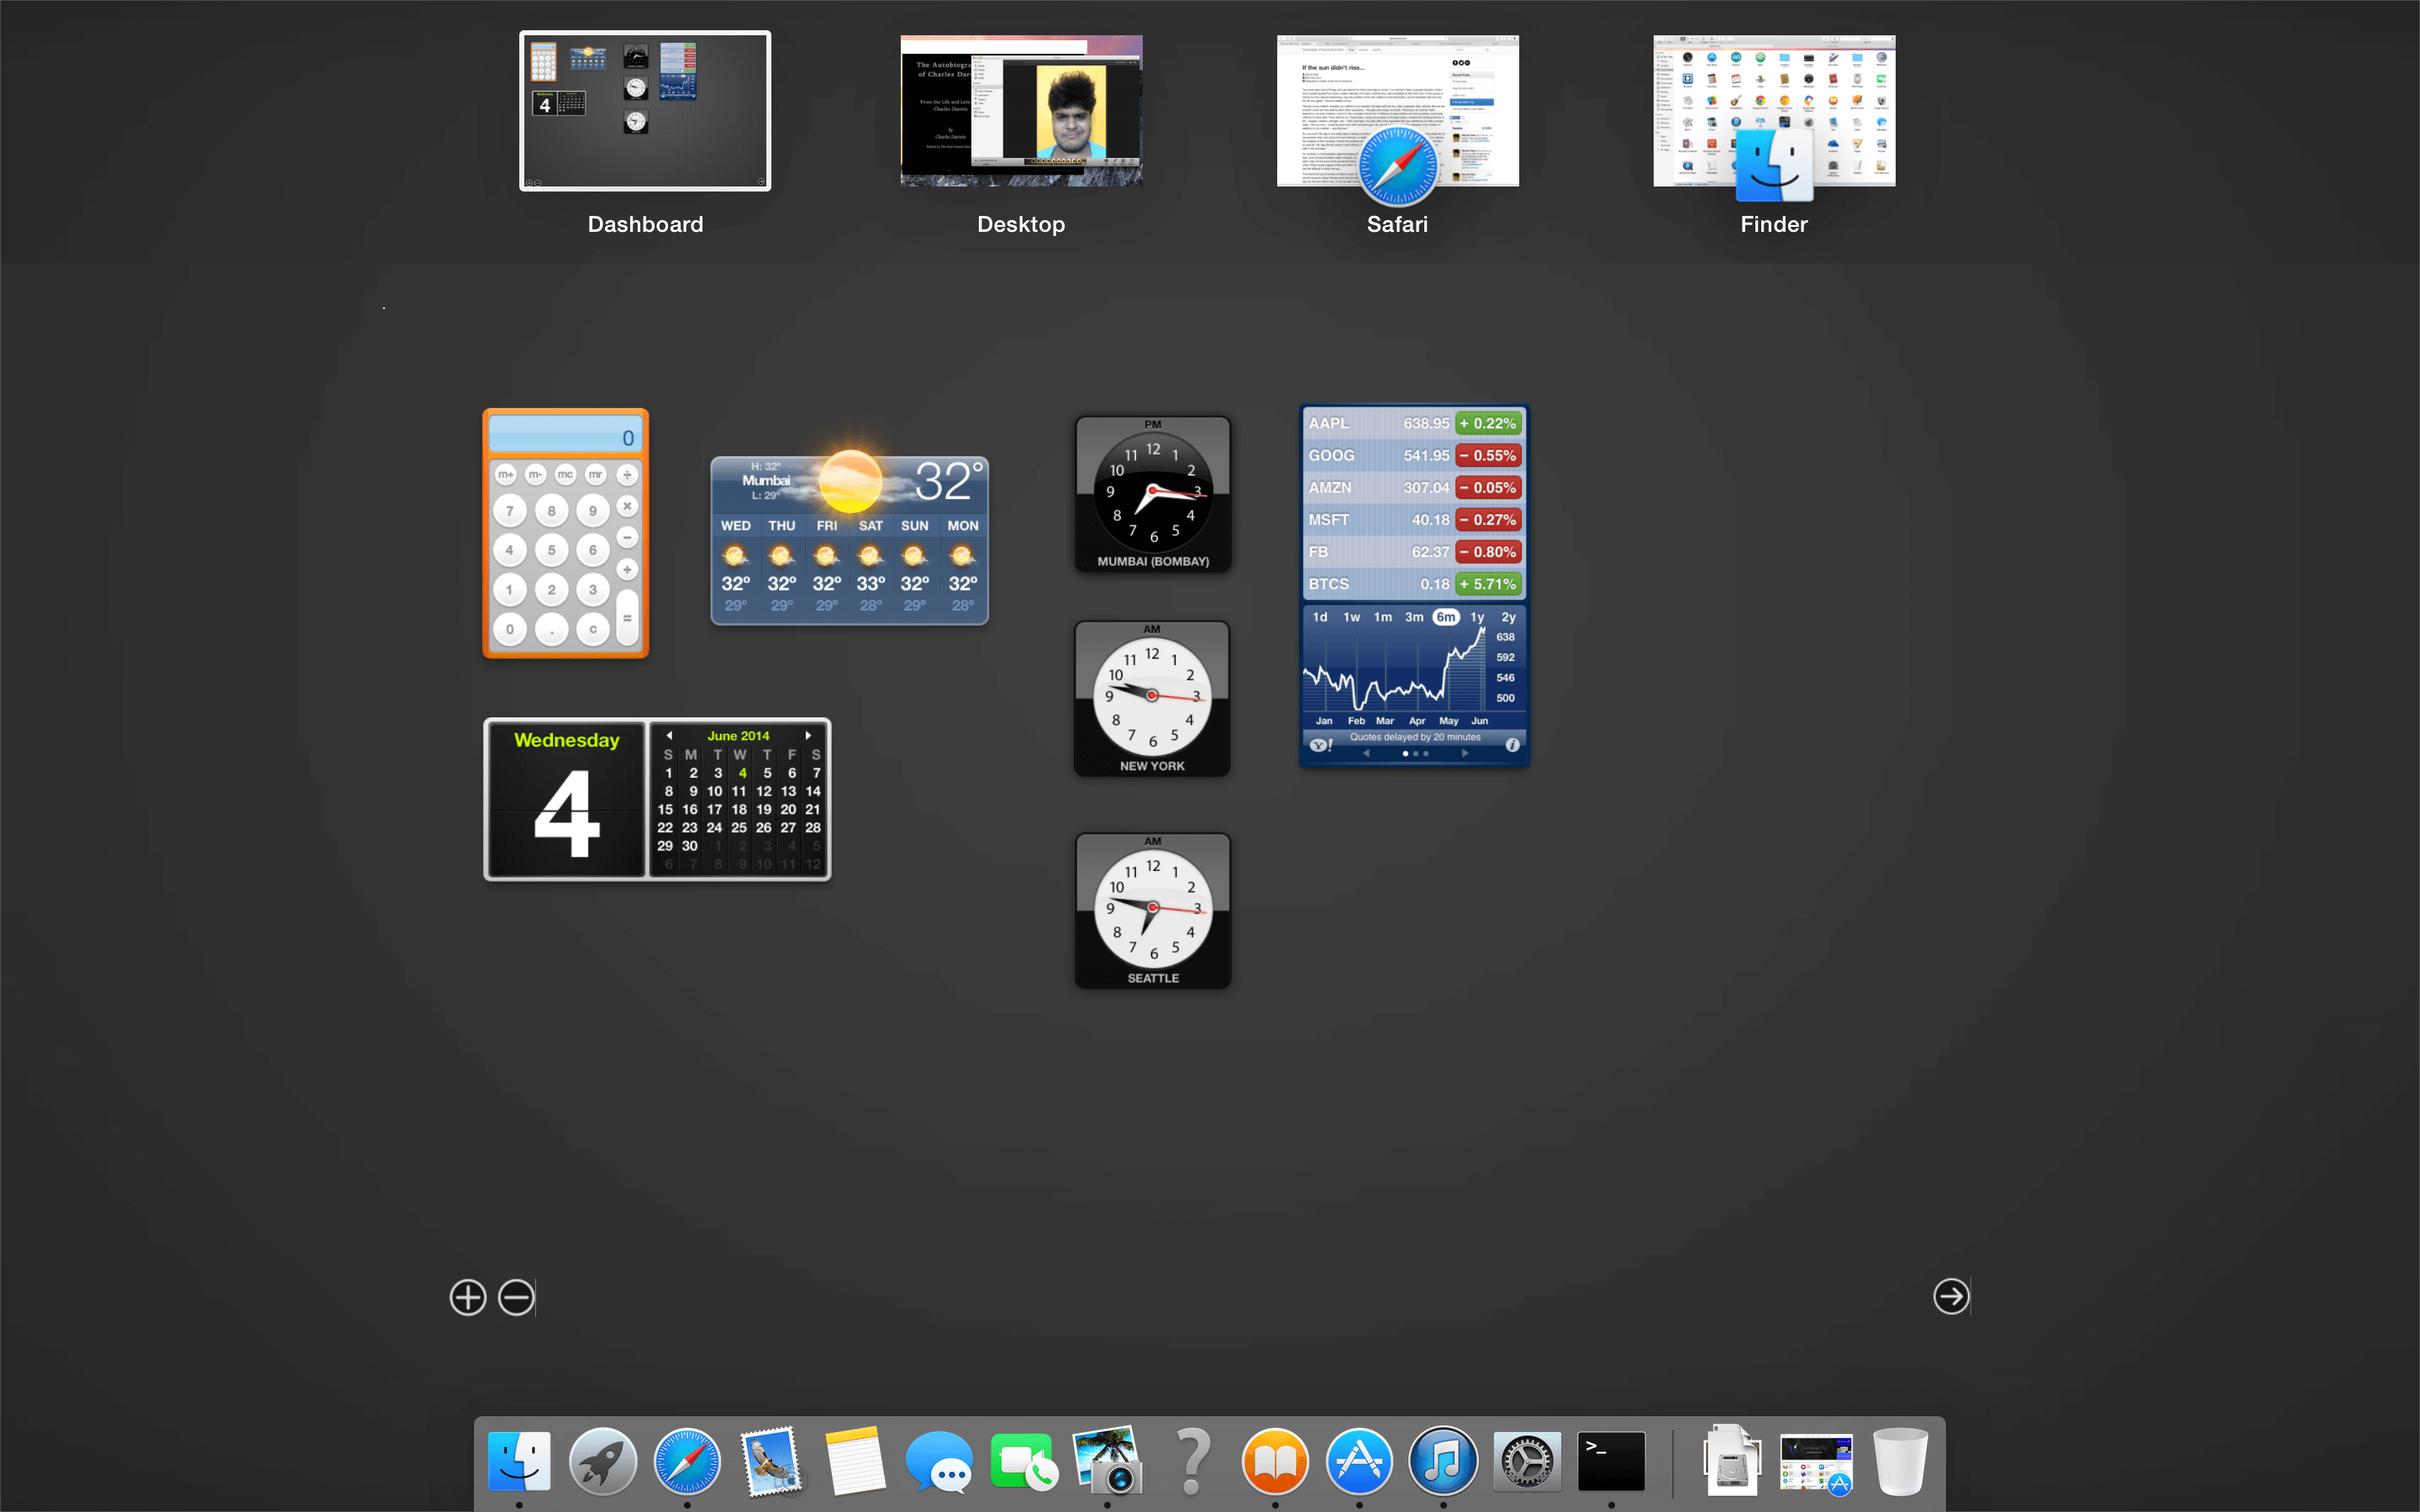Select the AMZN stock row
Screen dimensions: 2420x1512
[x=1413, y=488]
